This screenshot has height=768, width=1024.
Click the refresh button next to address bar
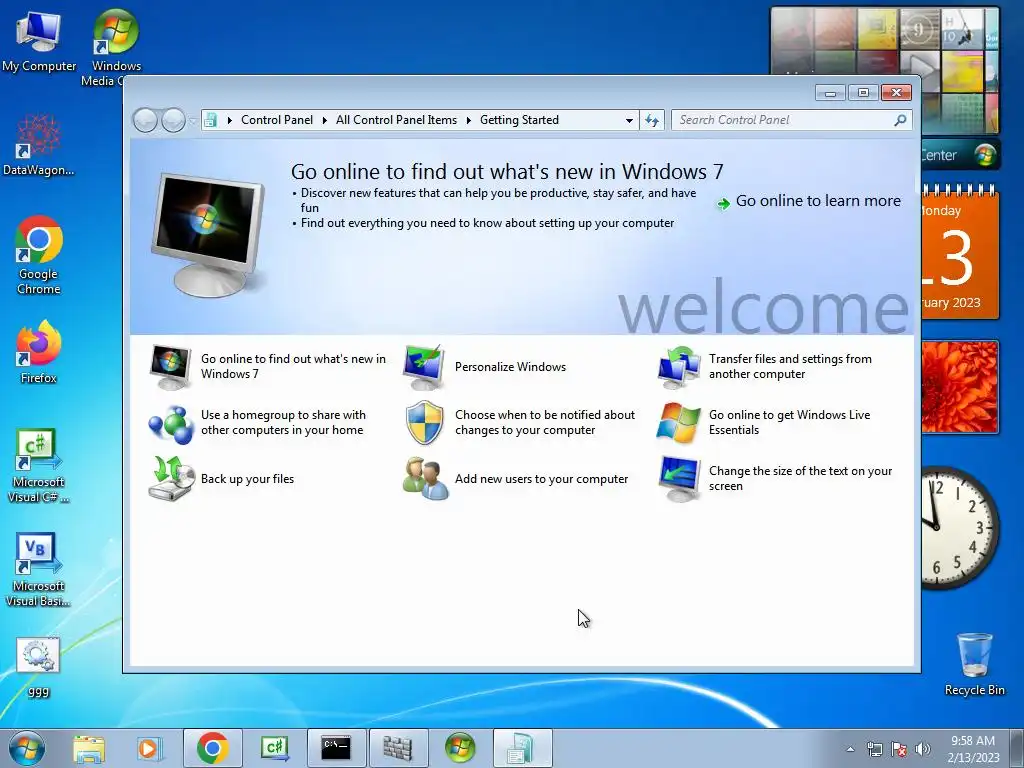pos(652,120)
